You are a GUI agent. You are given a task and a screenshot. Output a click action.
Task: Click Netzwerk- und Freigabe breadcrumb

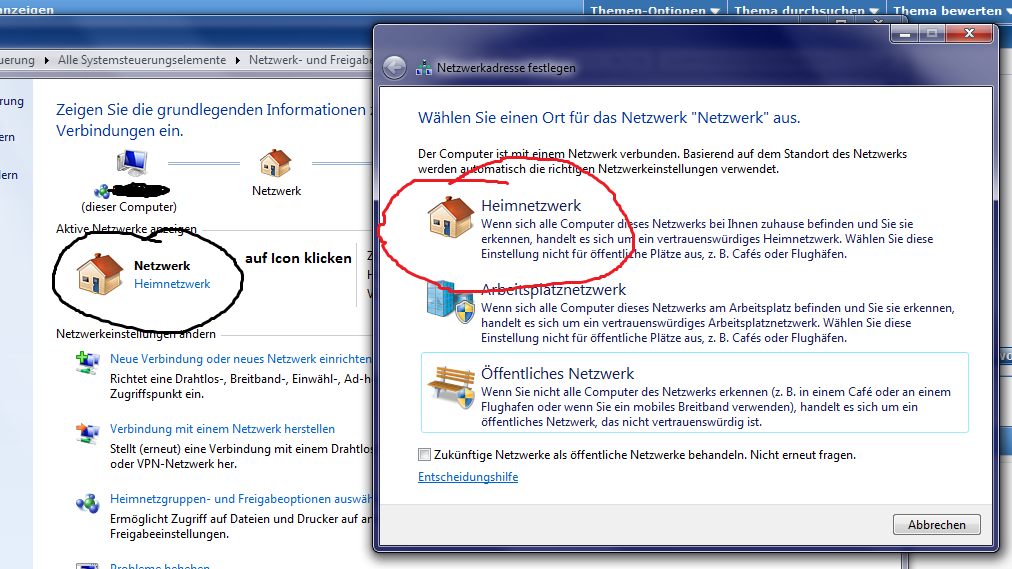point(311,60)
